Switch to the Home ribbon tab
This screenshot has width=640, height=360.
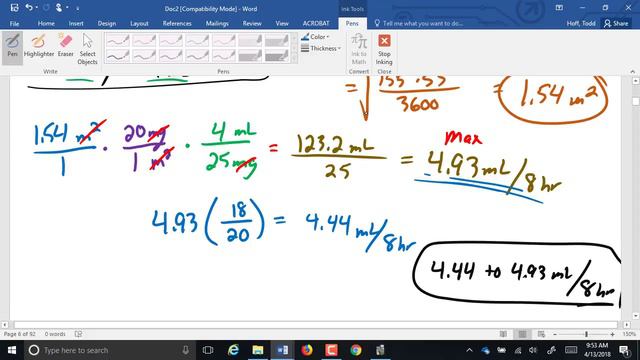46,24
